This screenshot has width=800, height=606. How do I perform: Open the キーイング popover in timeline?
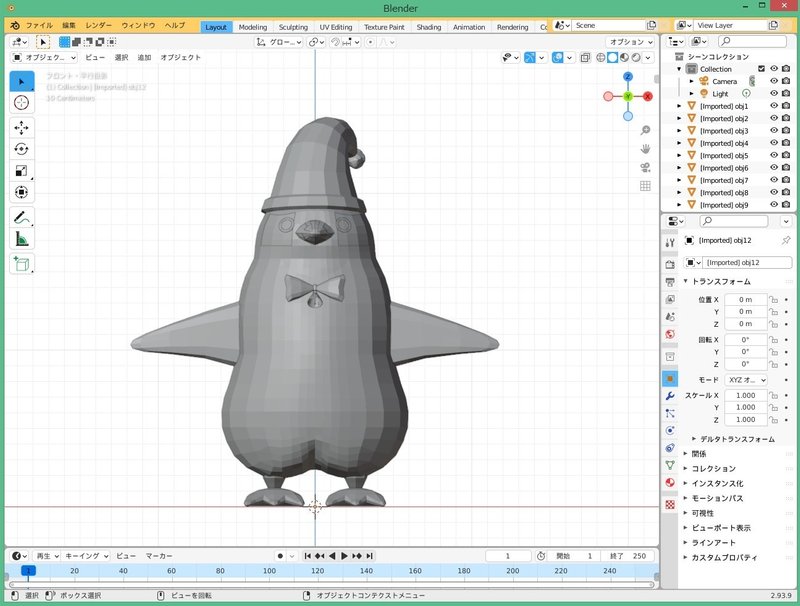(86, 555)
